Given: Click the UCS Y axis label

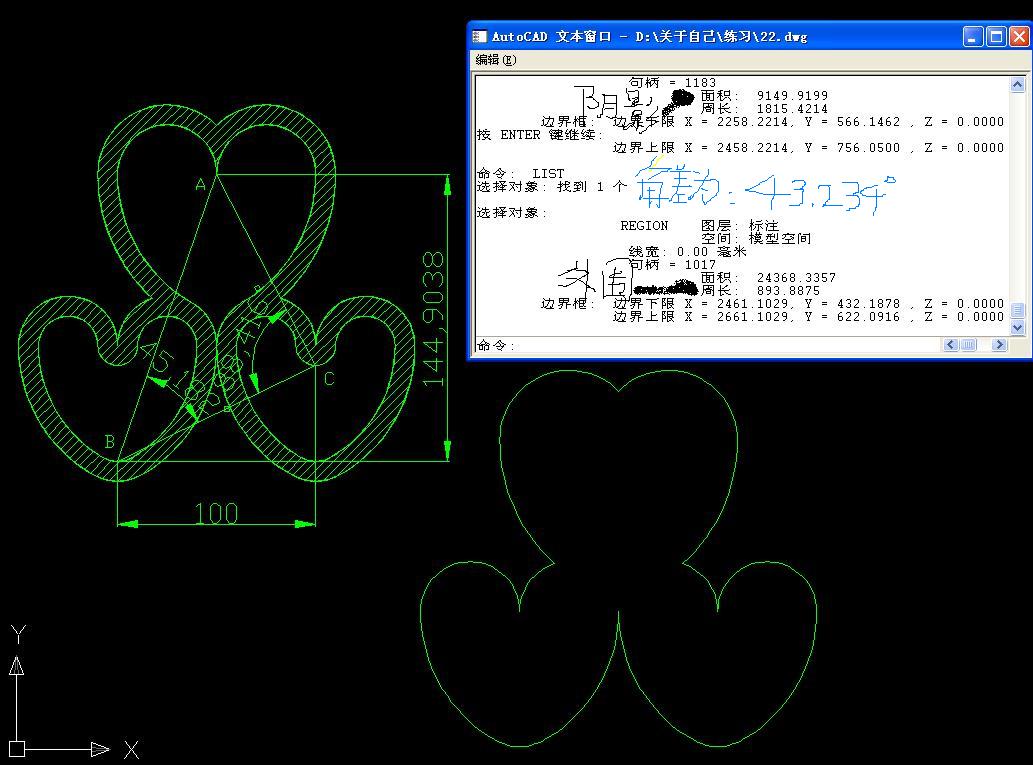Looking at the screenshot, I should click(18, 634).
